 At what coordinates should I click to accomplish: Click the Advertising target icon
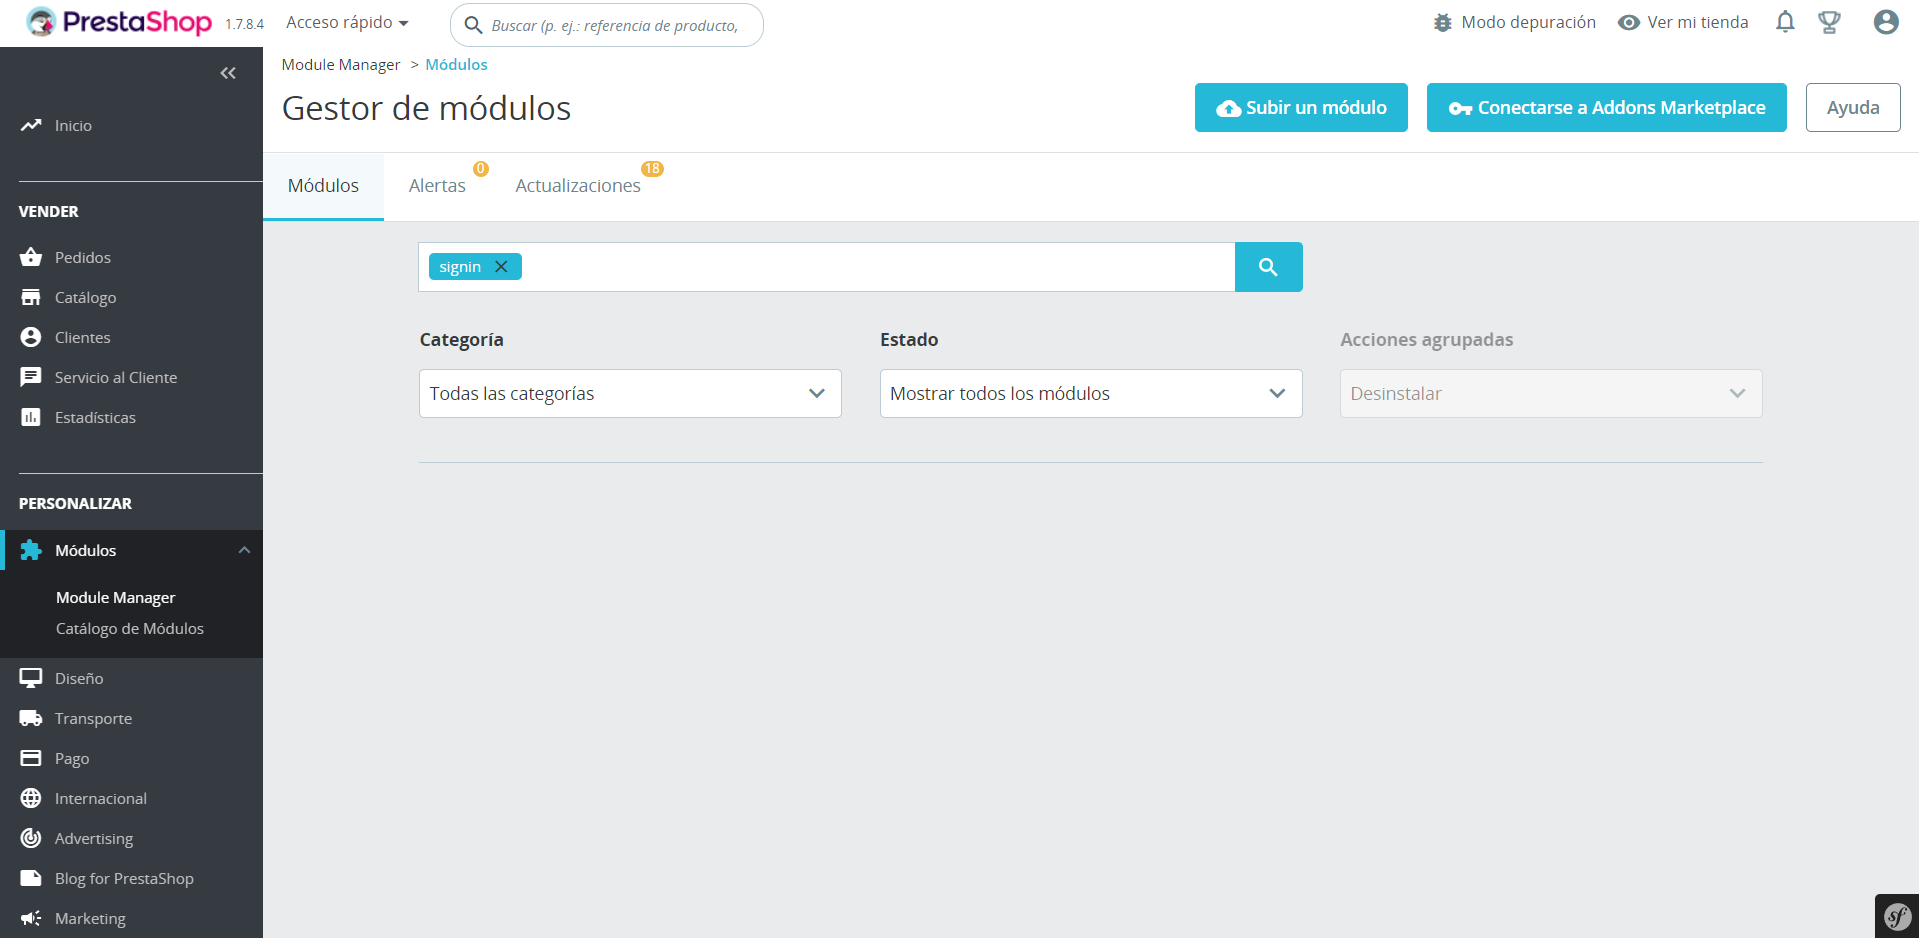[31, 838]
